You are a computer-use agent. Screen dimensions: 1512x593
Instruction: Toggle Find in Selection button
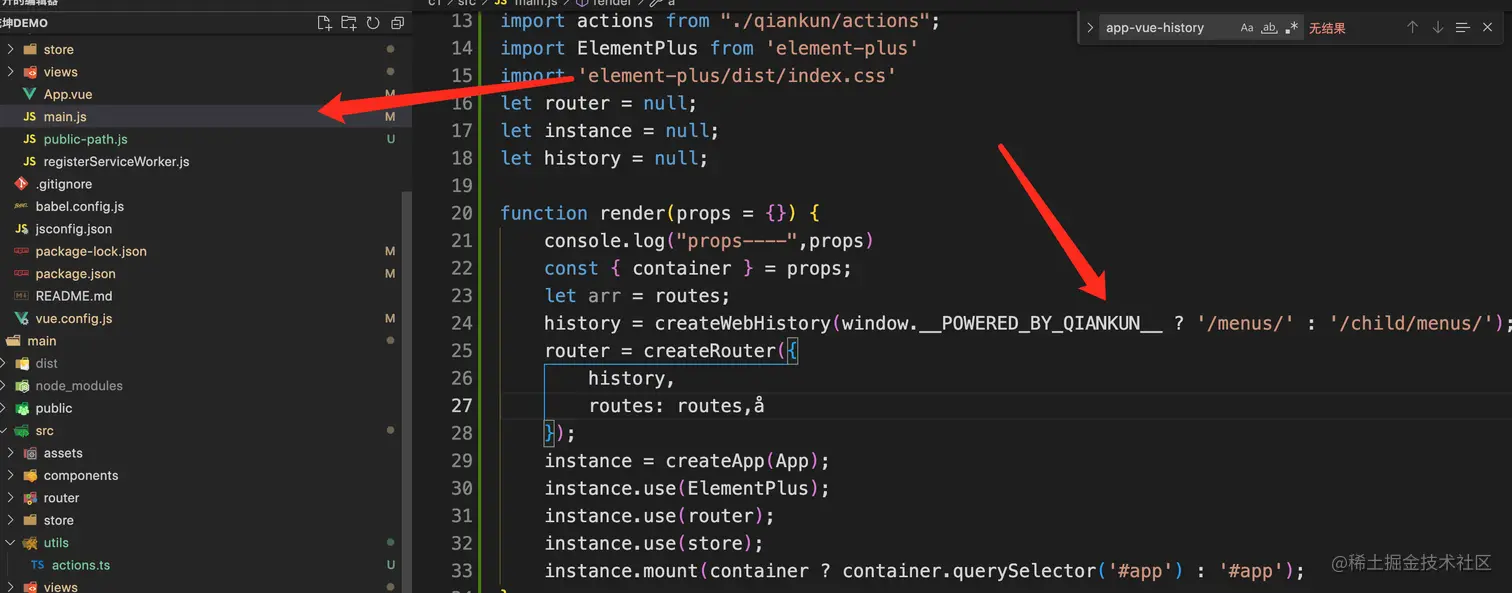point(1462,28)
